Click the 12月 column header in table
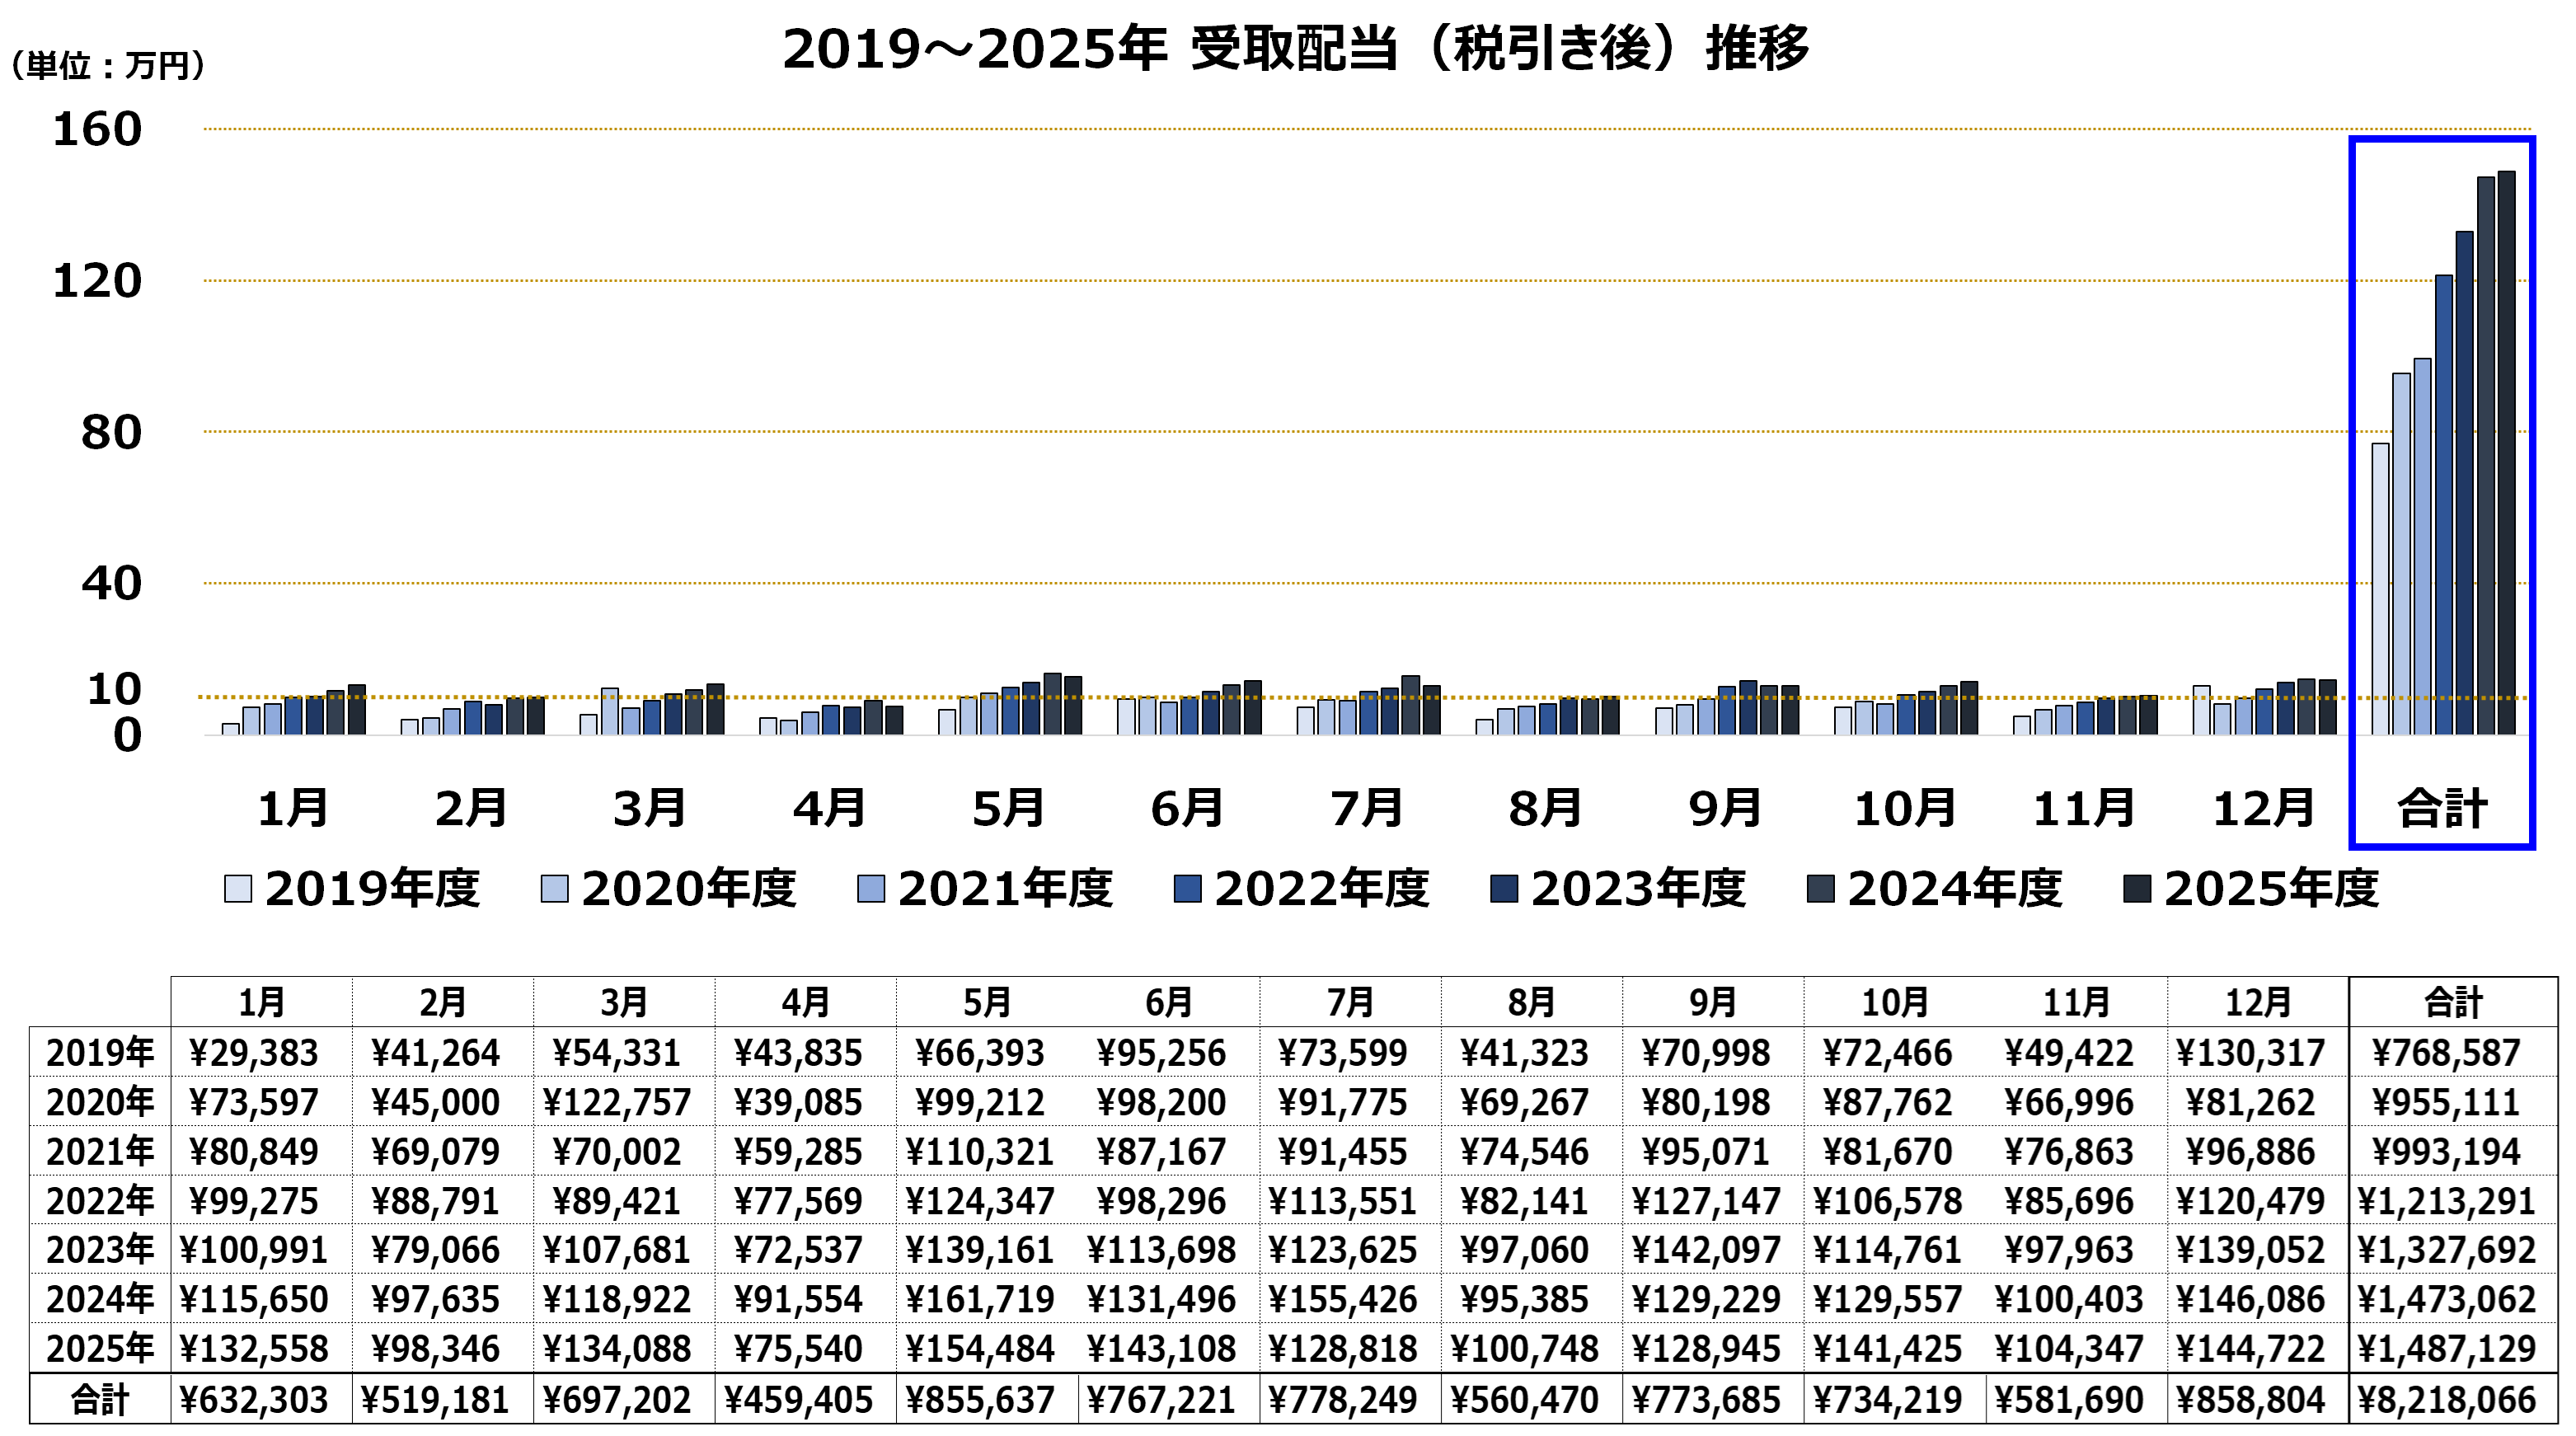Screen dimensions: 2576x1436 point(2258,1002)
